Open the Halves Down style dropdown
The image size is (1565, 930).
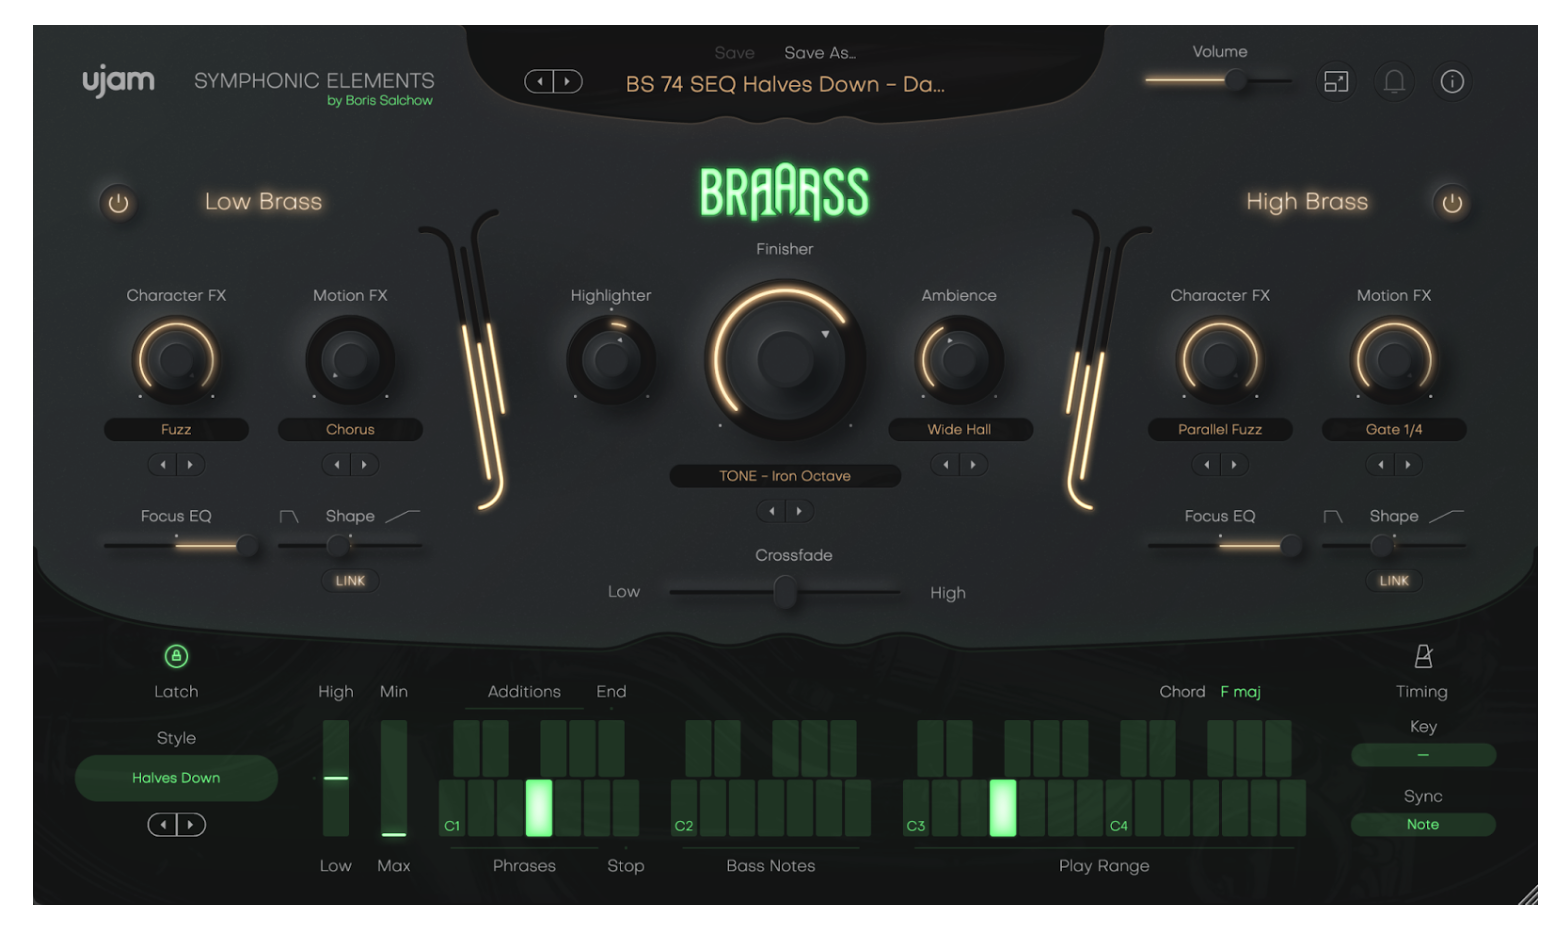[176, 778]
